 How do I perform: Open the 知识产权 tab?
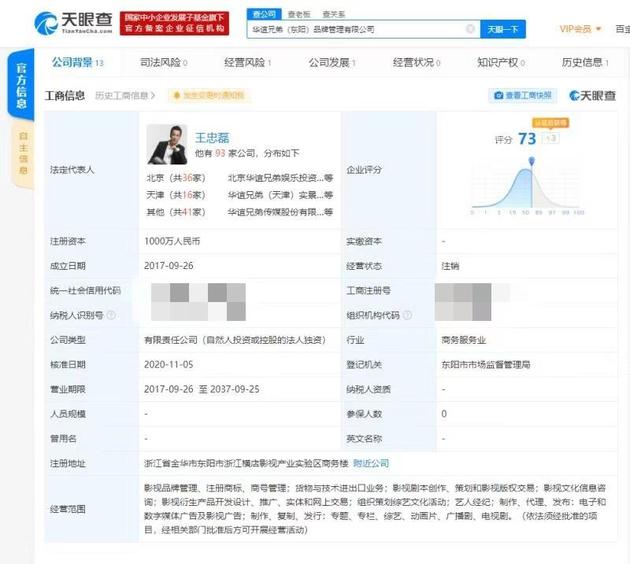pyautogui.click(x=500, y=63)
